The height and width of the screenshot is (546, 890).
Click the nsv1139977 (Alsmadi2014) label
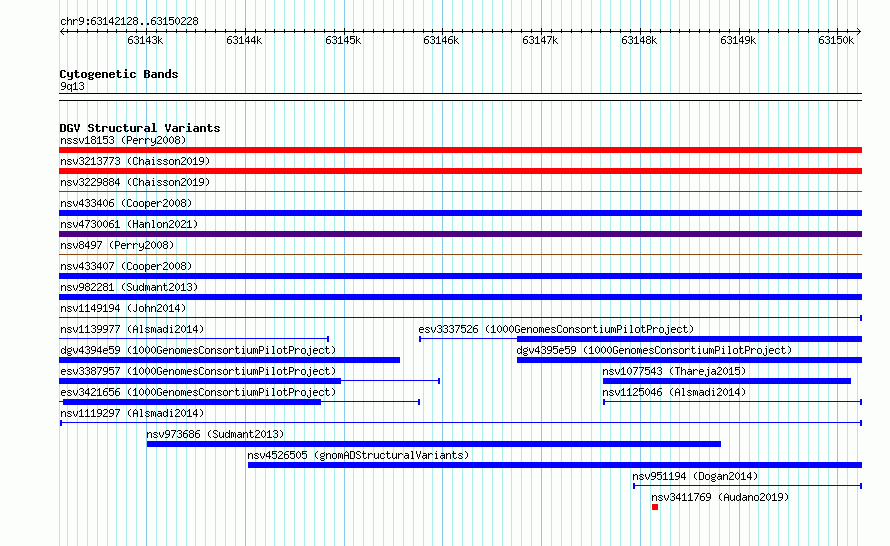coord(132,329)
